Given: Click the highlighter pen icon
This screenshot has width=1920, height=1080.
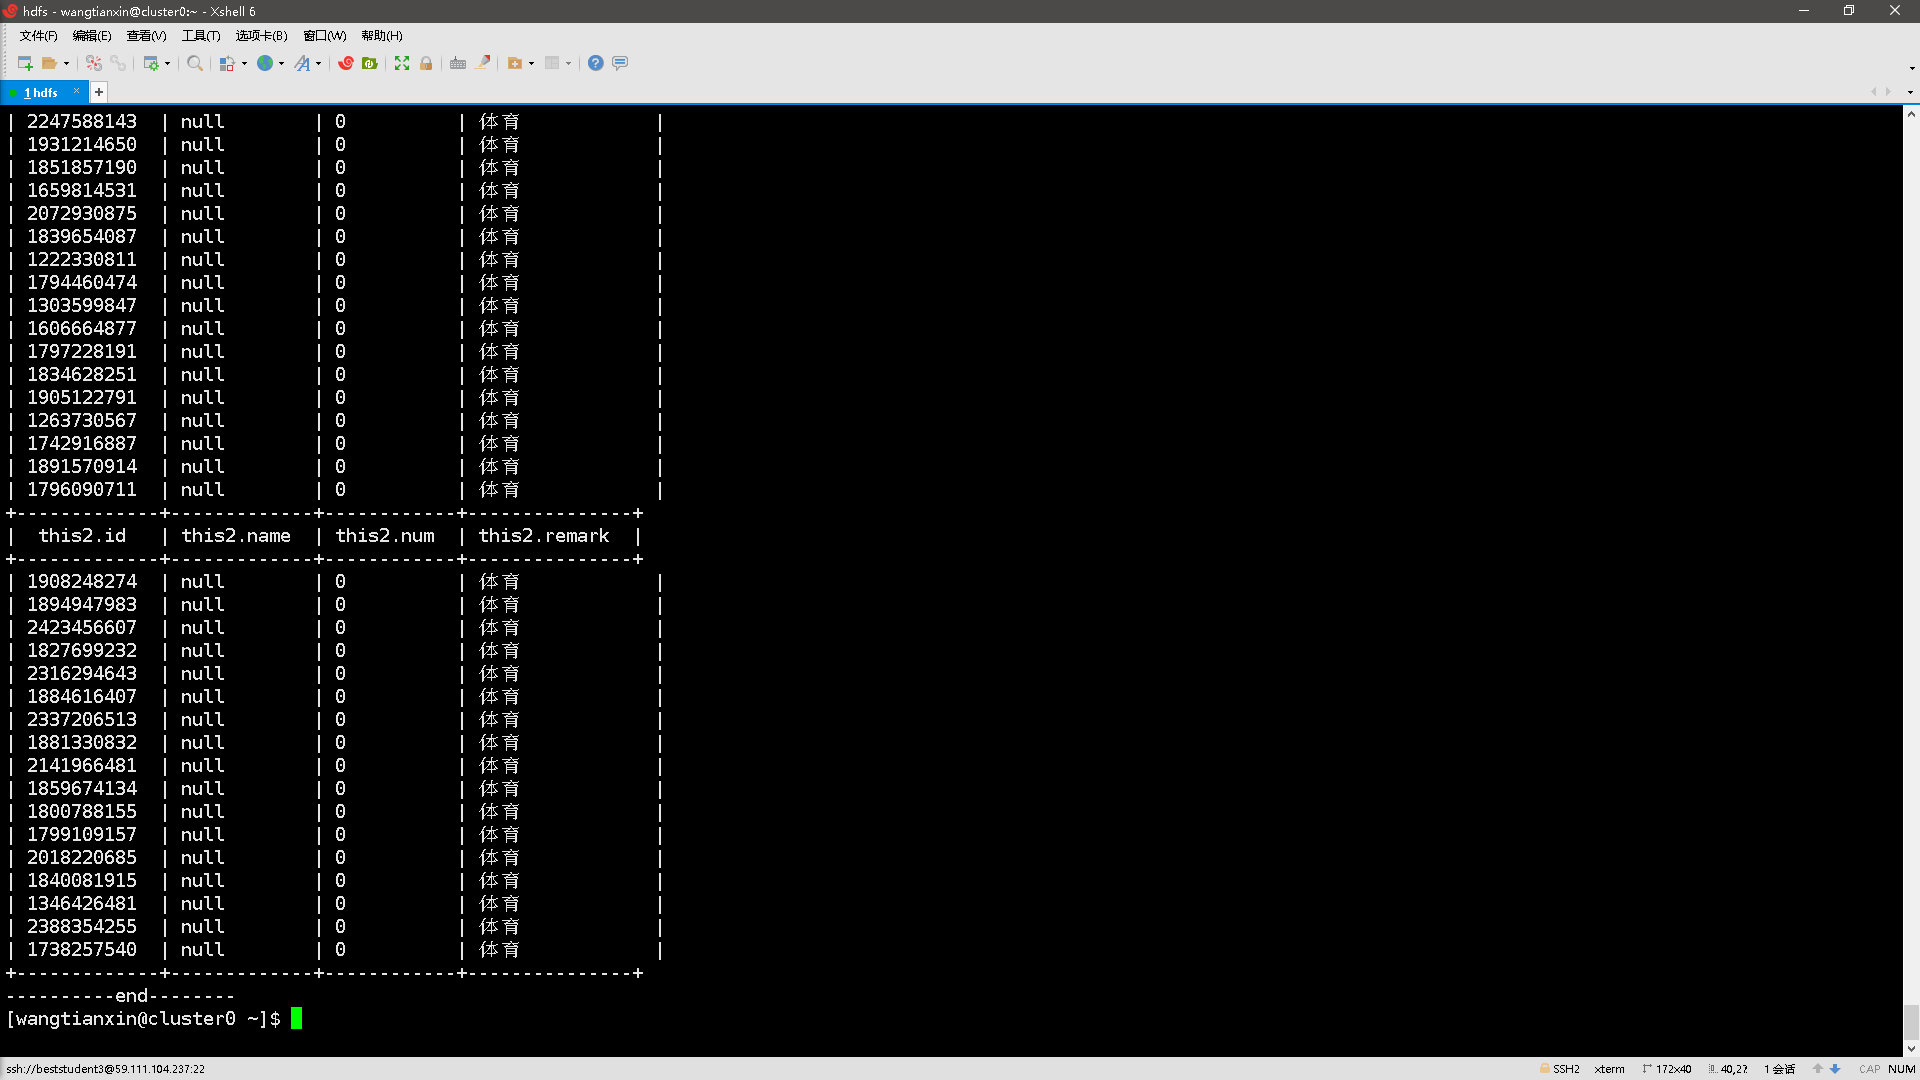Looking at the screenshot, I should coord(483,63).
